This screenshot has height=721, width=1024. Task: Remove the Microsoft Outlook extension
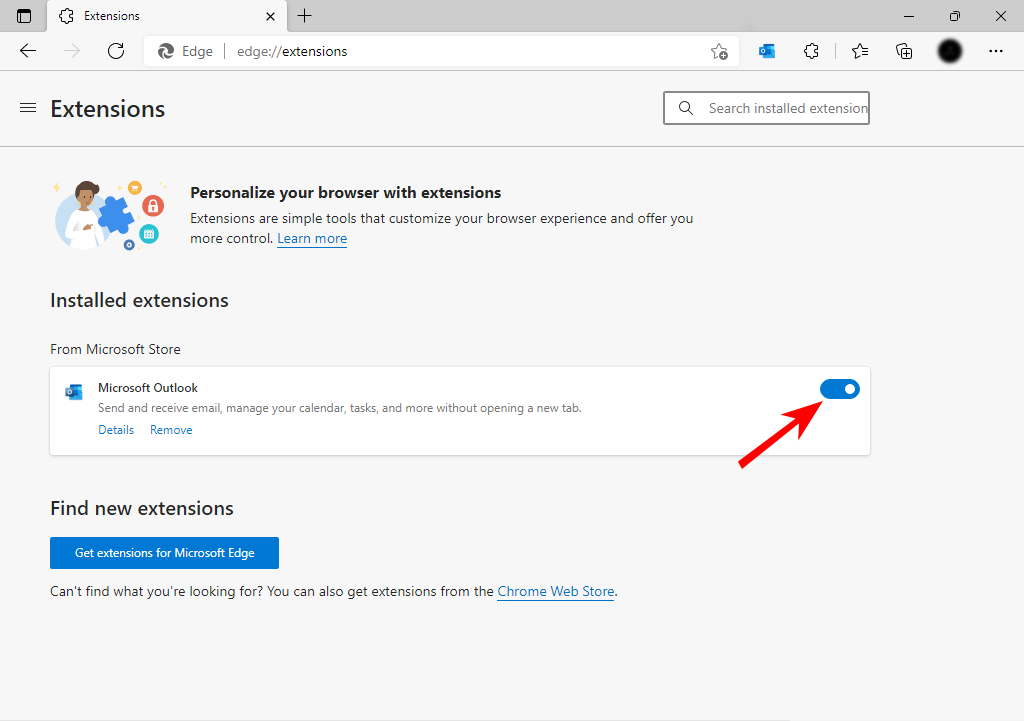171,430
